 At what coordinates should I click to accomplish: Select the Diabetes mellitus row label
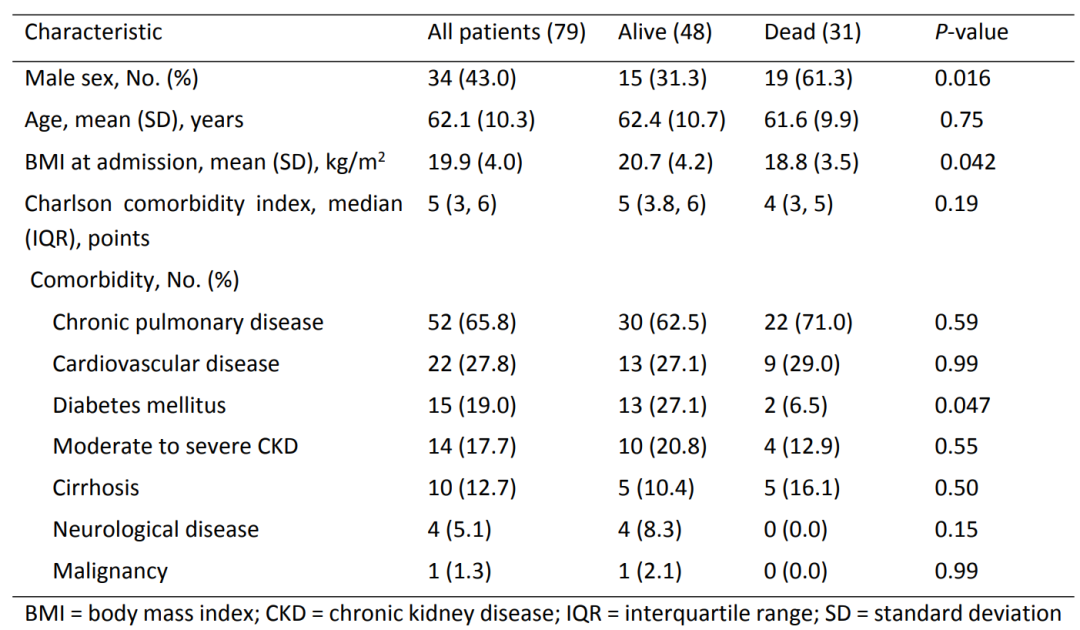[x=139, y=405]
